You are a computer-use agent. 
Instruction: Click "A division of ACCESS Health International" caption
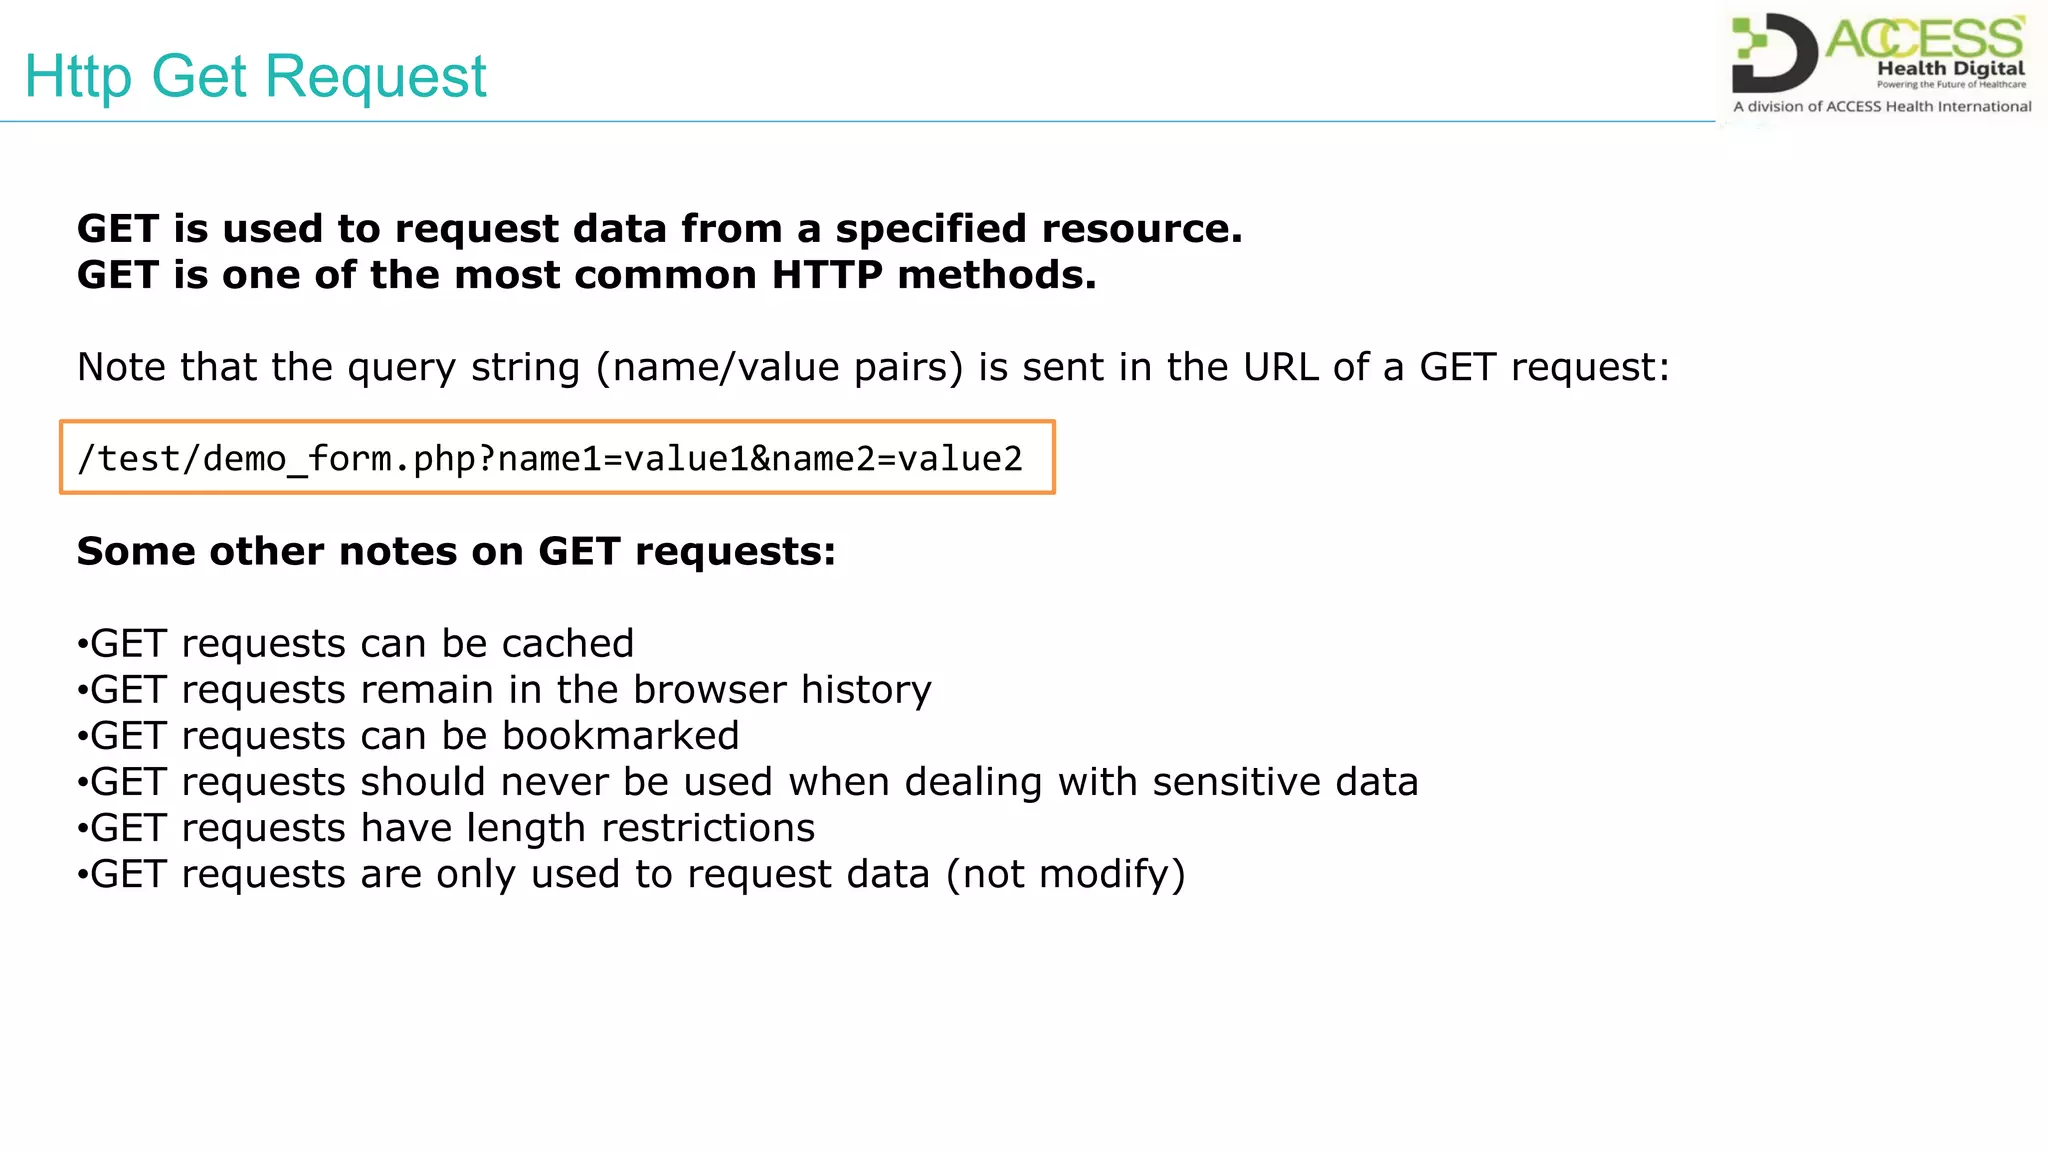point(1882,107)
